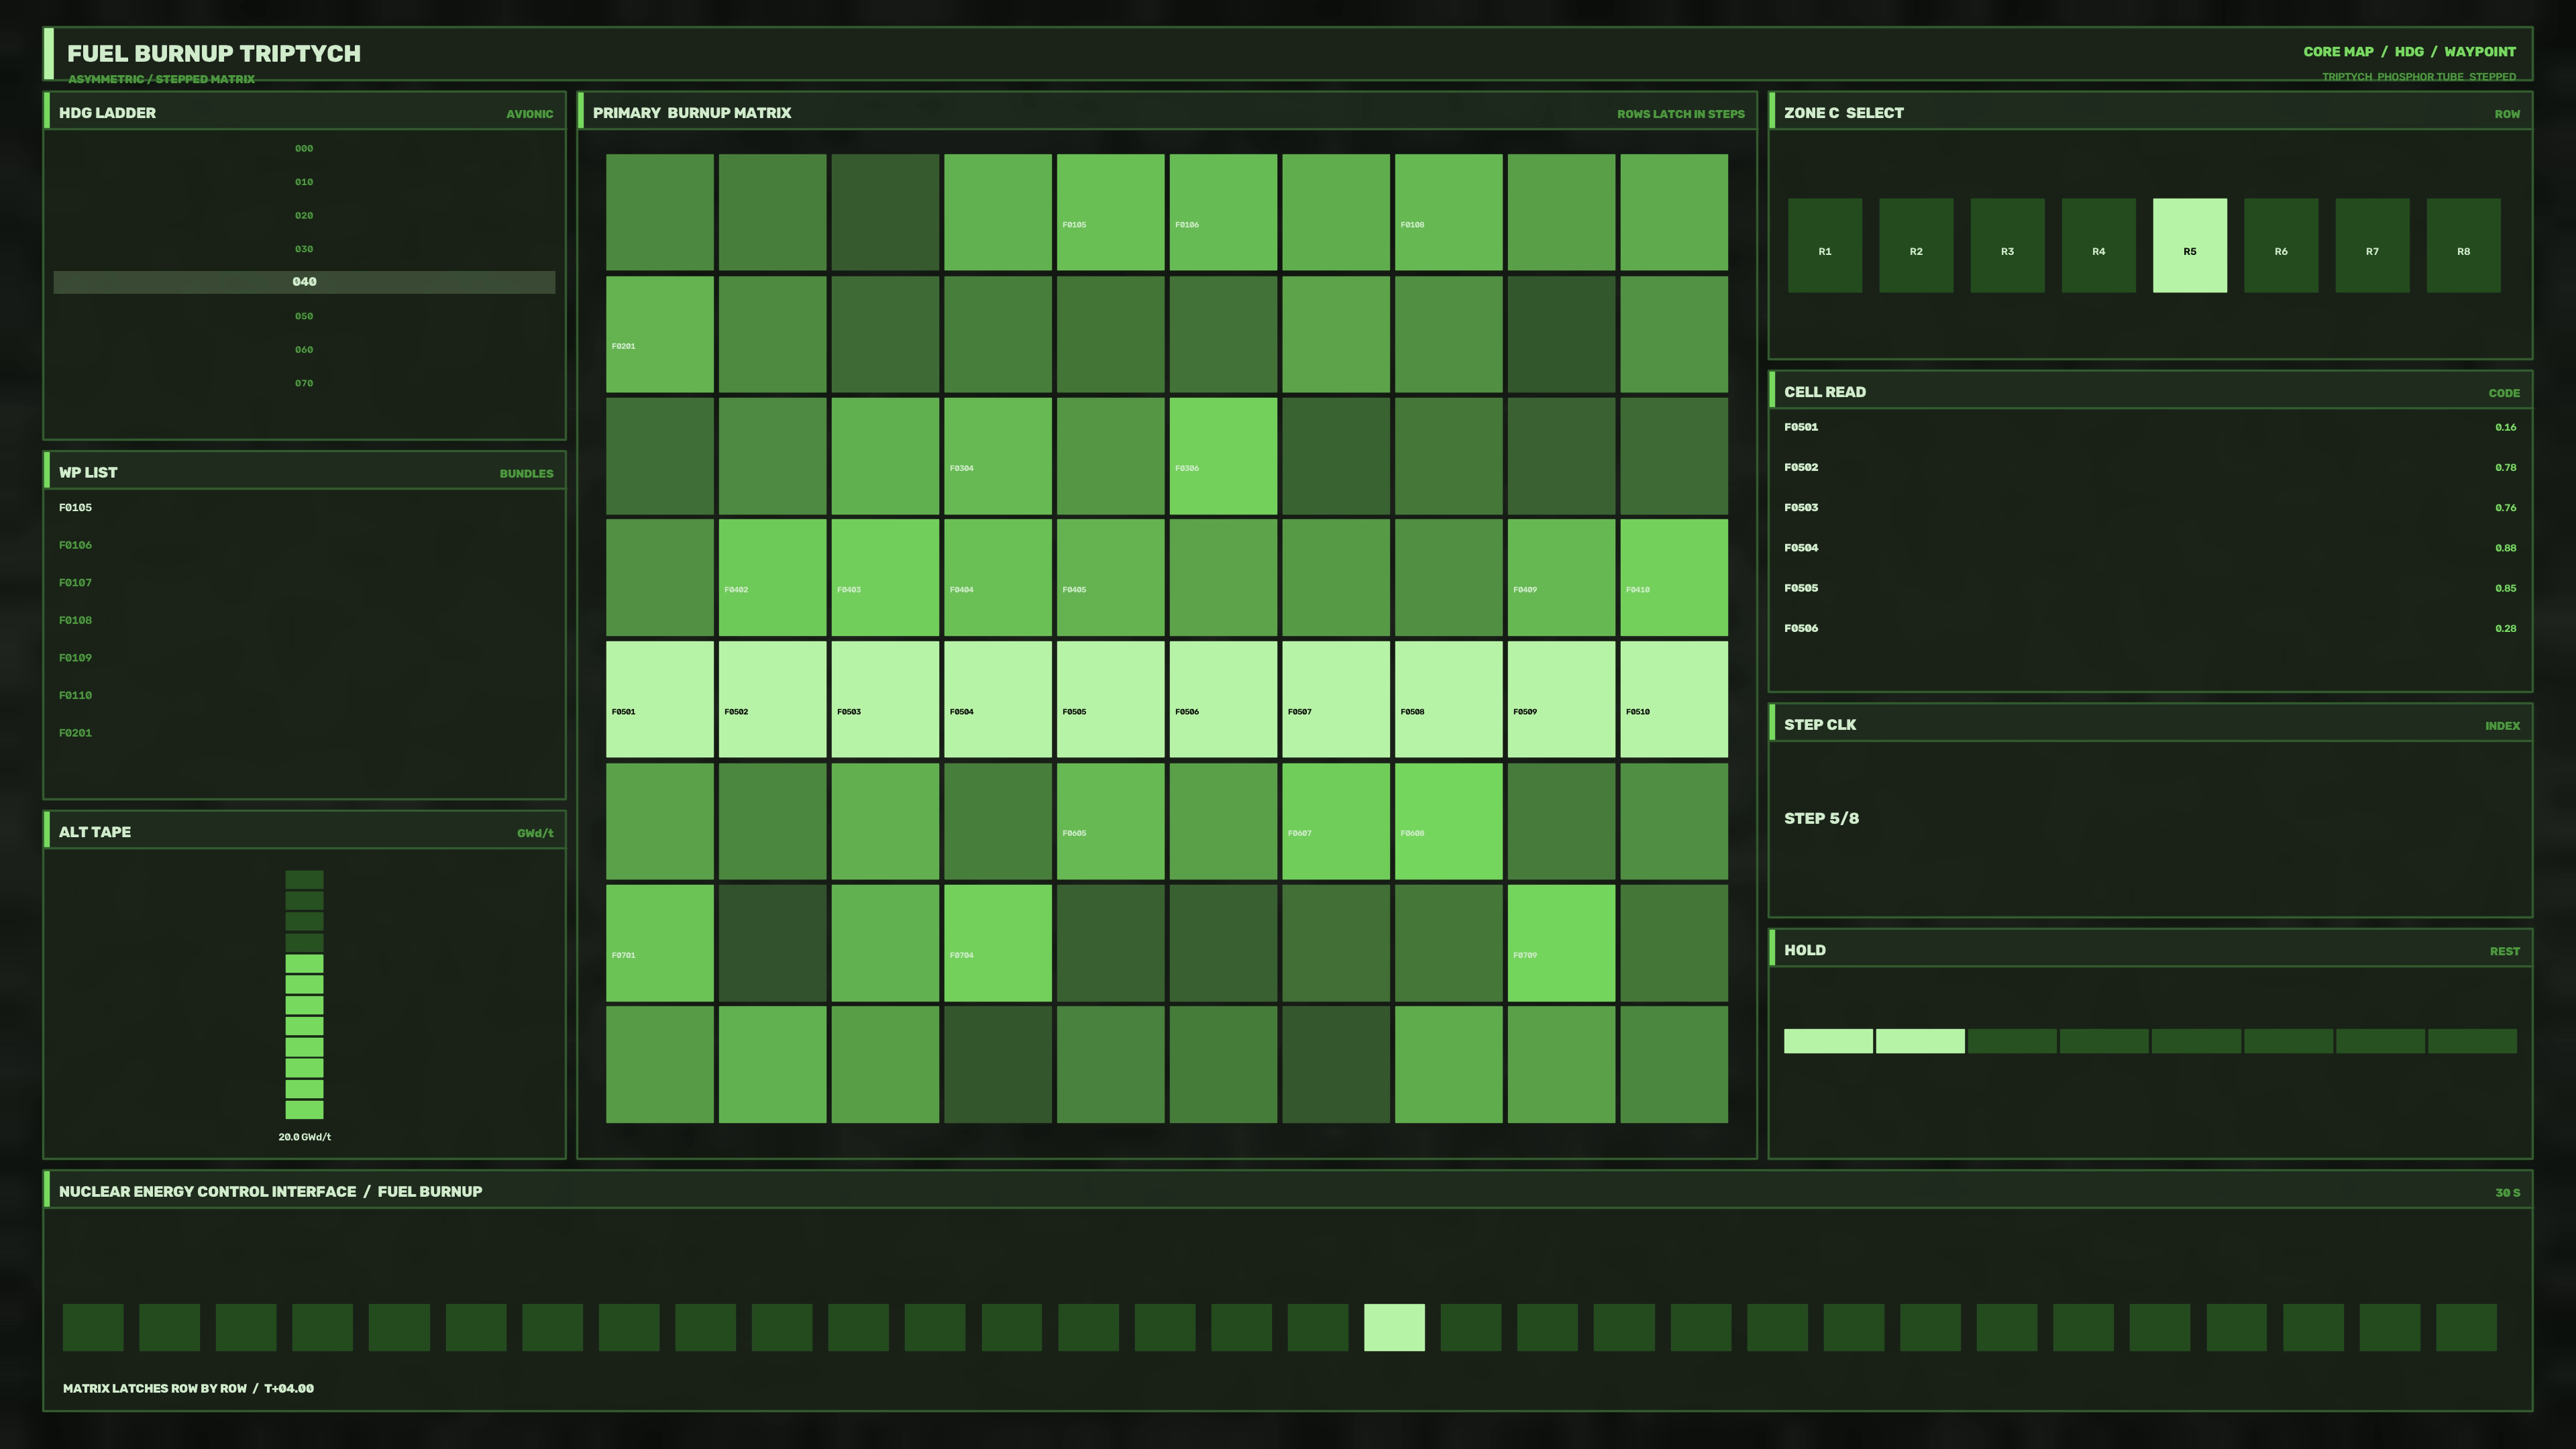
Task: Toggle zone row R5 selector
Action: [x=2189, y=245]
